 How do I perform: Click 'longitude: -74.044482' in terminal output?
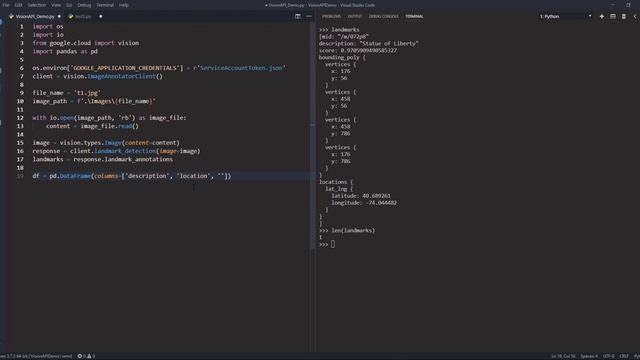point(364,203)
